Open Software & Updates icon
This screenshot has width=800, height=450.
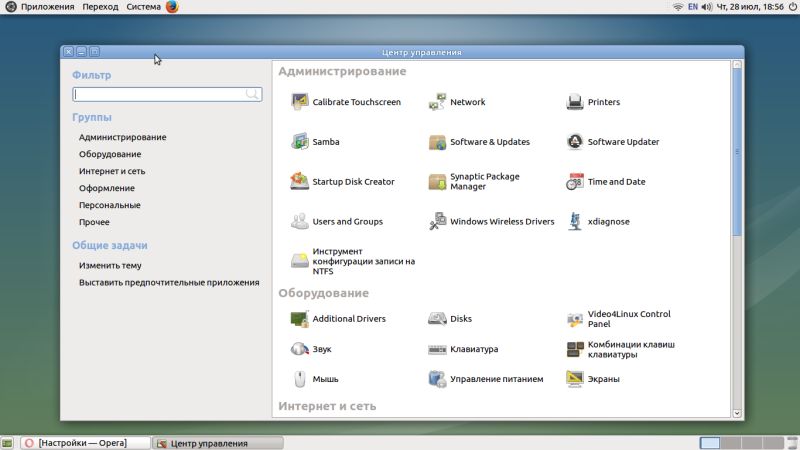437,141
